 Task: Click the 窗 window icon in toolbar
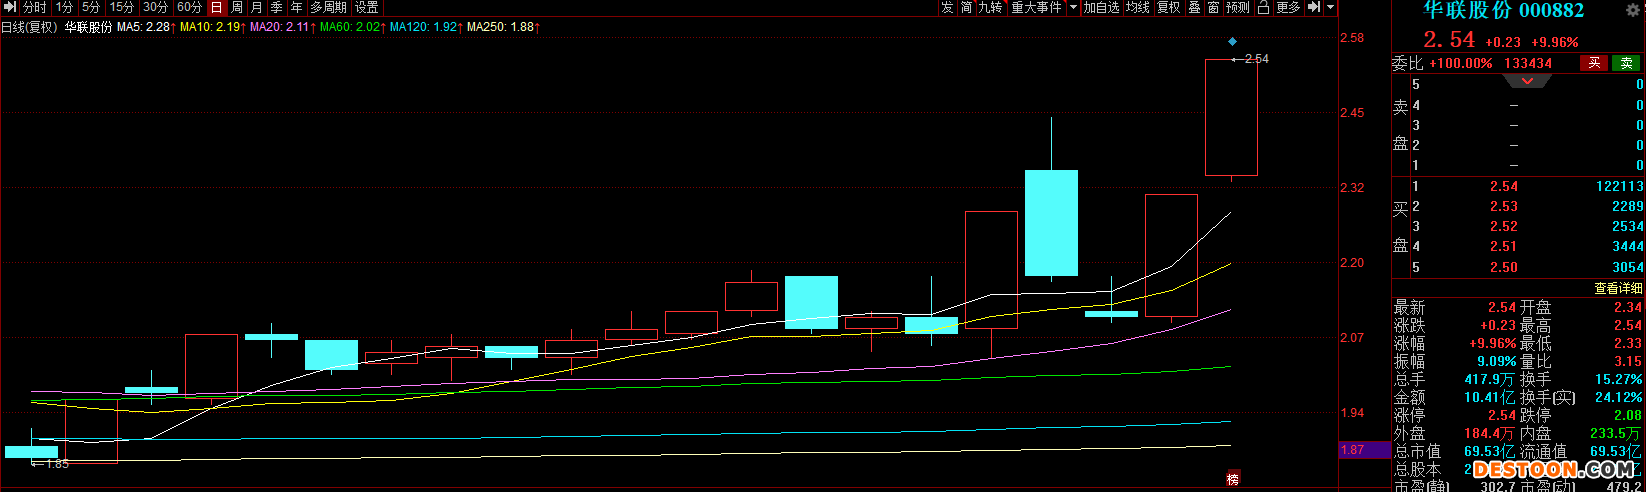(1213, 7)
